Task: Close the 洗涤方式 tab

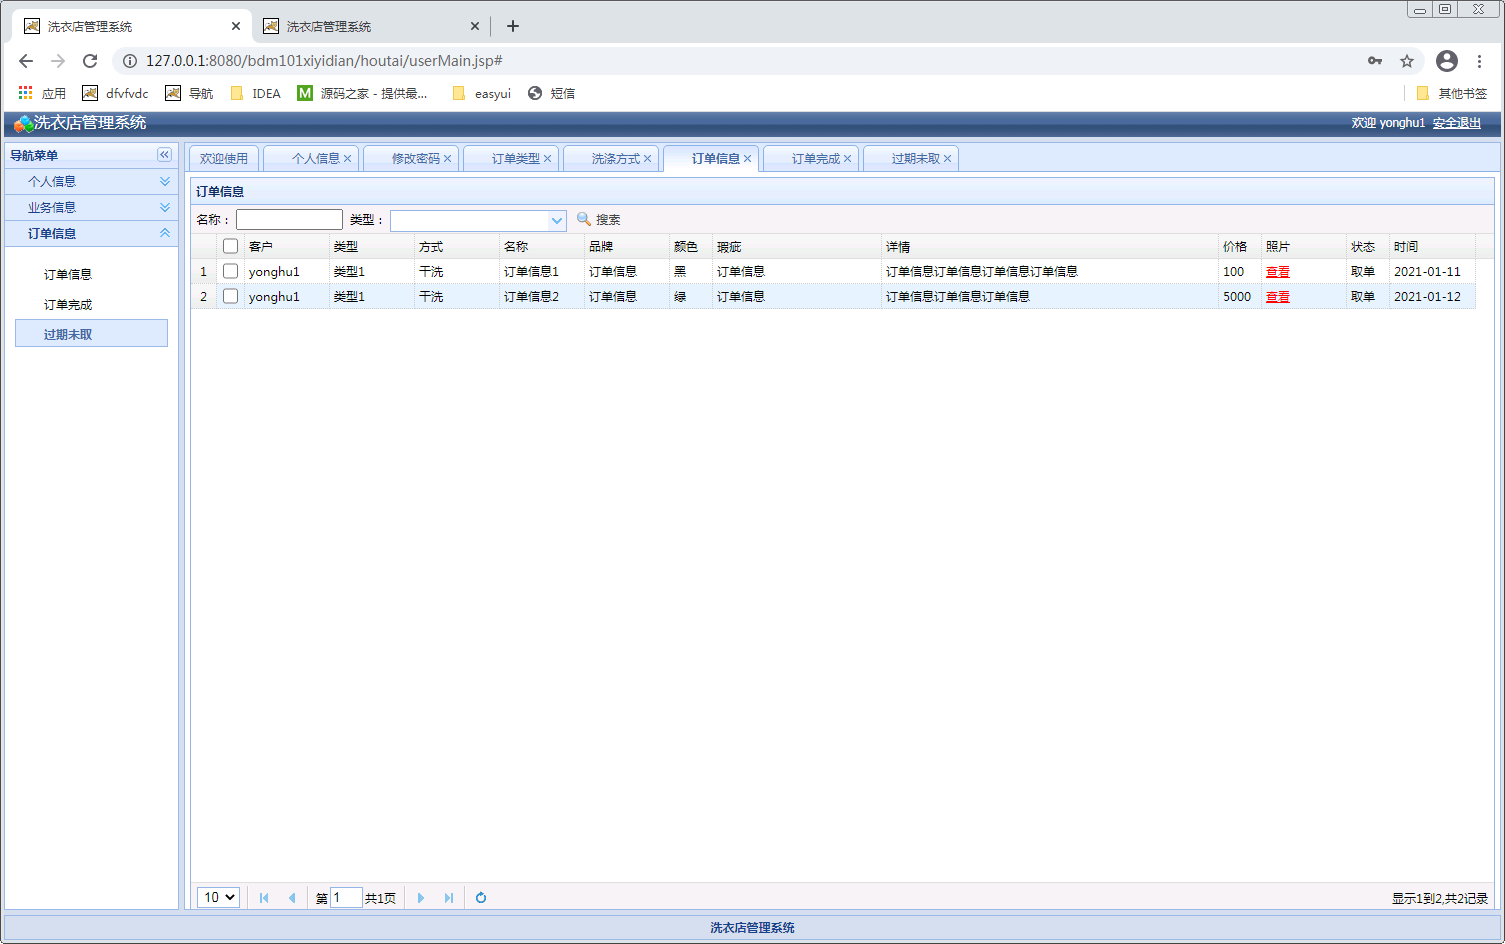Action: [648, 159]
